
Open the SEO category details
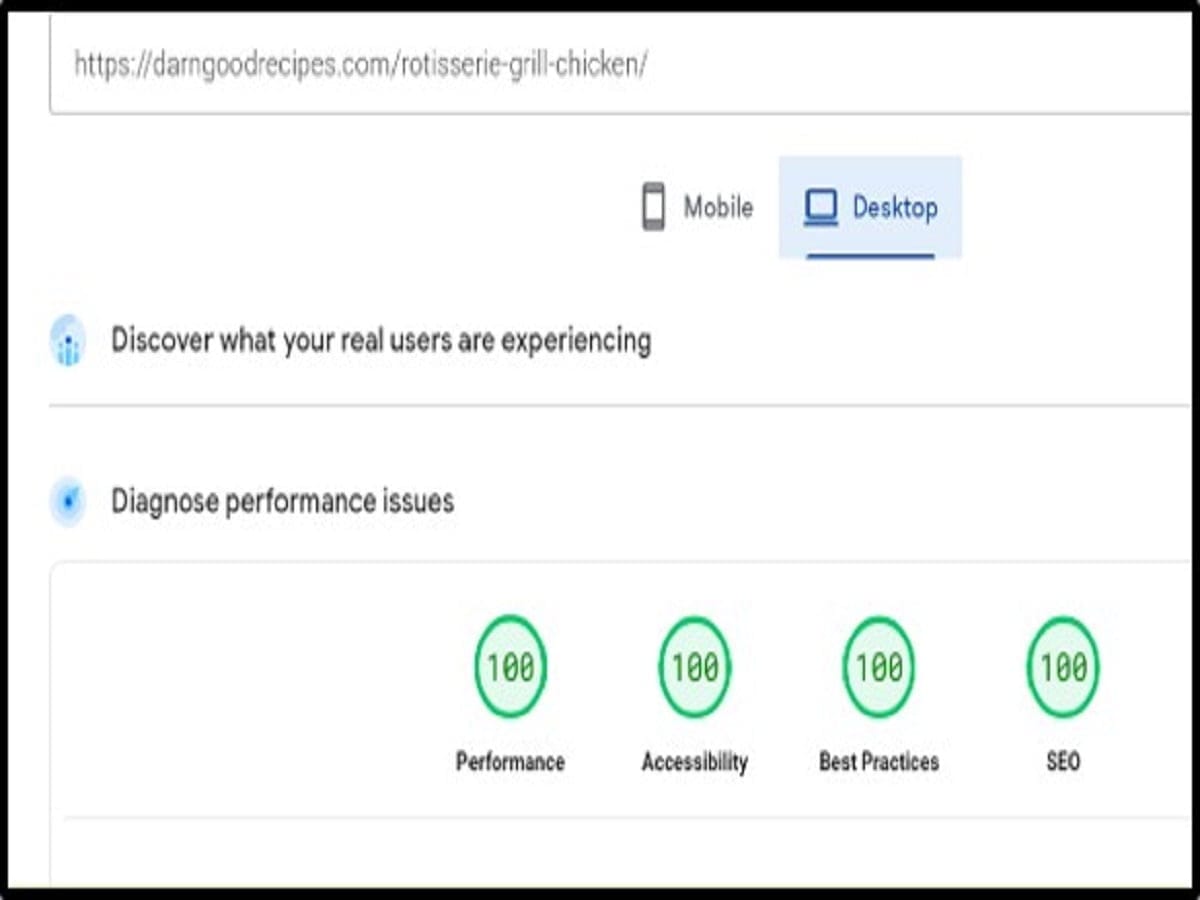[1063, 700]
